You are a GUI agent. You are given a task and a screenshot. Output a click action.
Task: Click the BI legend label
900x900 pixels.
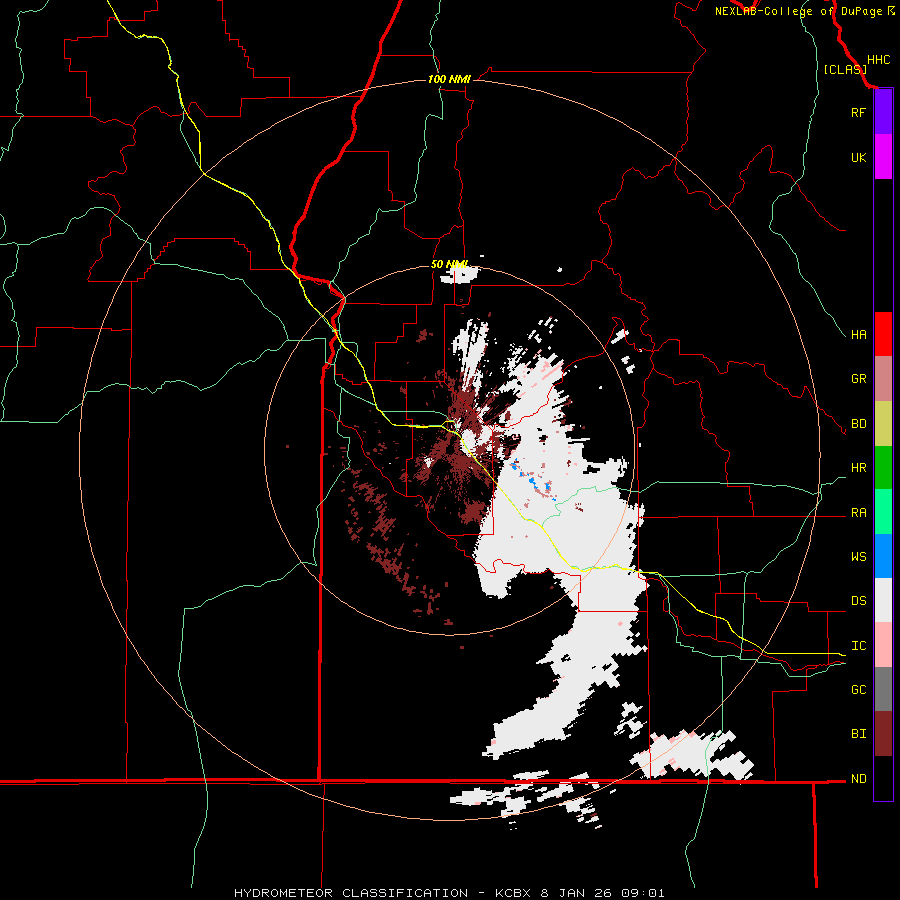858,734
